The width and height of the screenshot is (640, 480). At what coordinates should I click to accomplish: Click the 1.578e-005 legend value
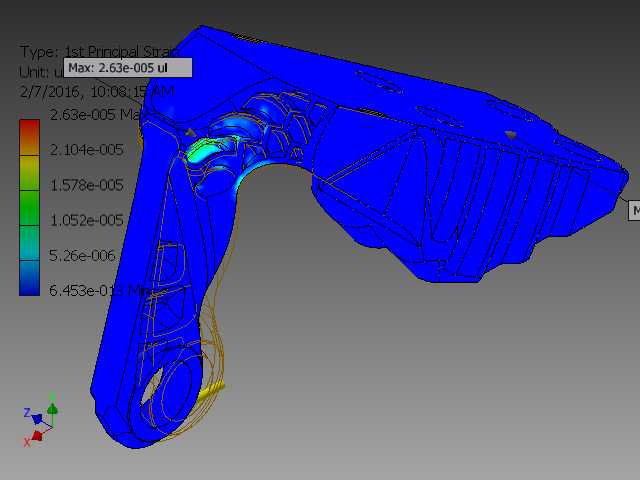point(86,185)
